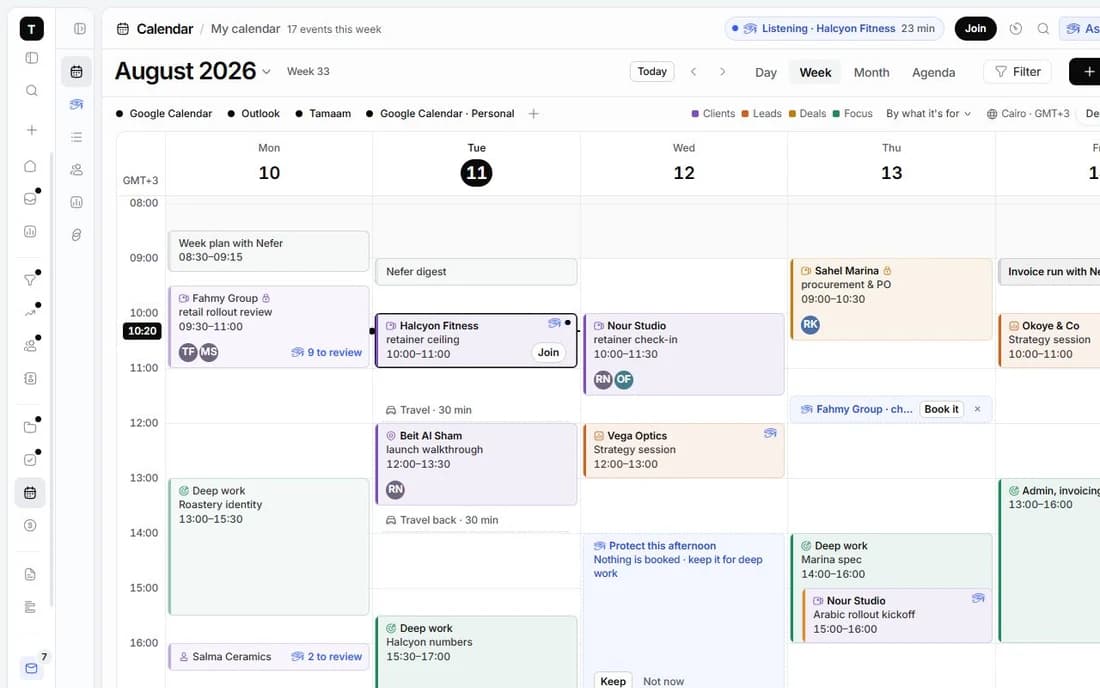Click the search icon in top bar
The width and height of the screenshot is (1100, 688).
[x=1043, y=29]
